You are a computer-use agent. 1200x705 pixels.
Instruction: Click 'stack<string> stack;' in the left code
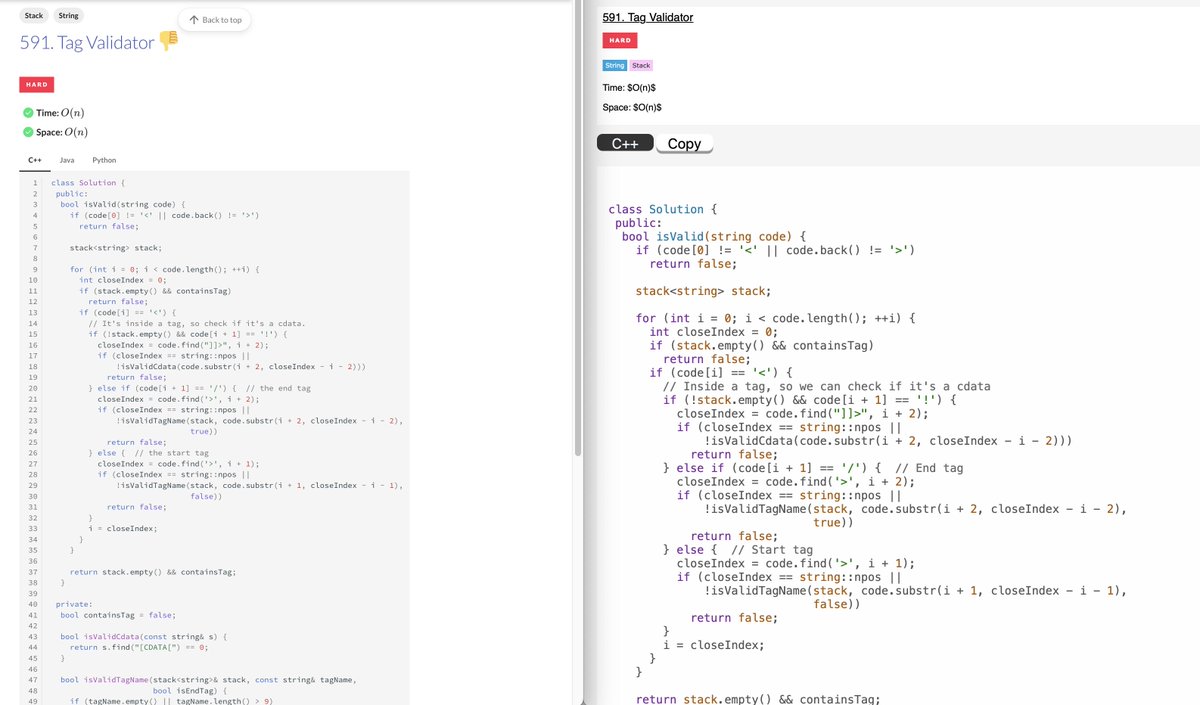click(116, 246)
